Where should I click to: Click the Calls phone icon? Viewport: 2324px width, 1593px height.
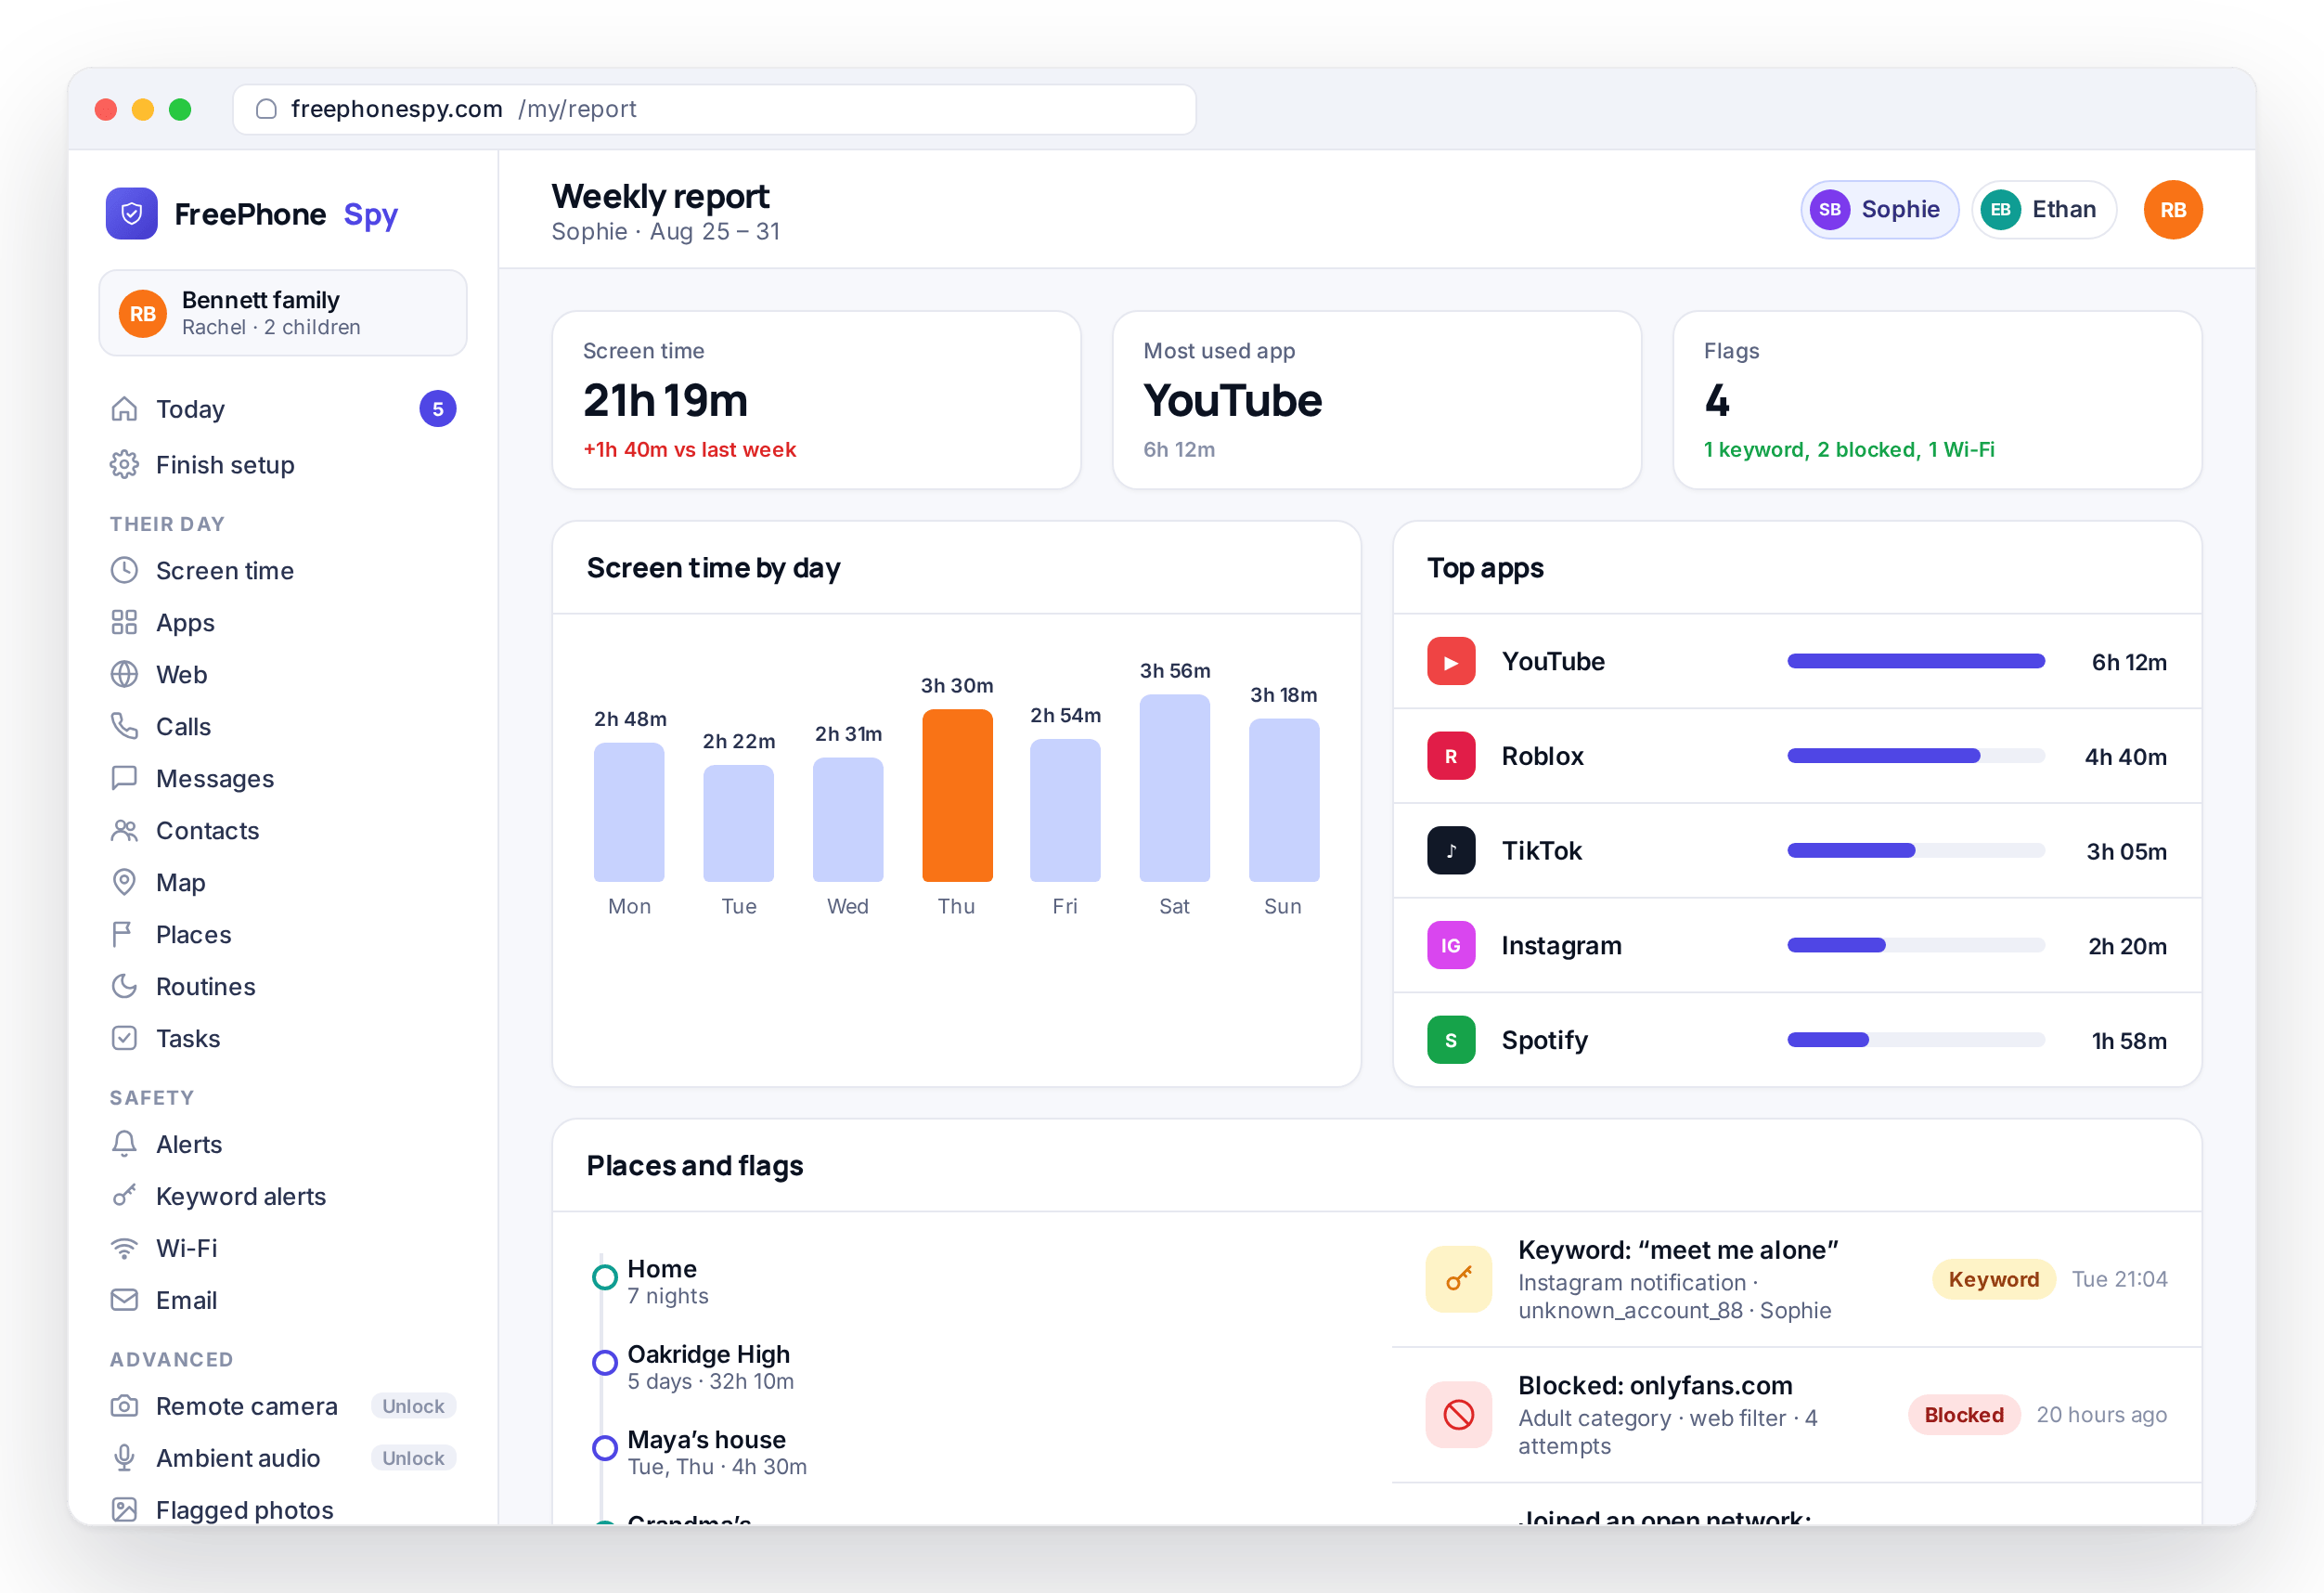(124, 727)
